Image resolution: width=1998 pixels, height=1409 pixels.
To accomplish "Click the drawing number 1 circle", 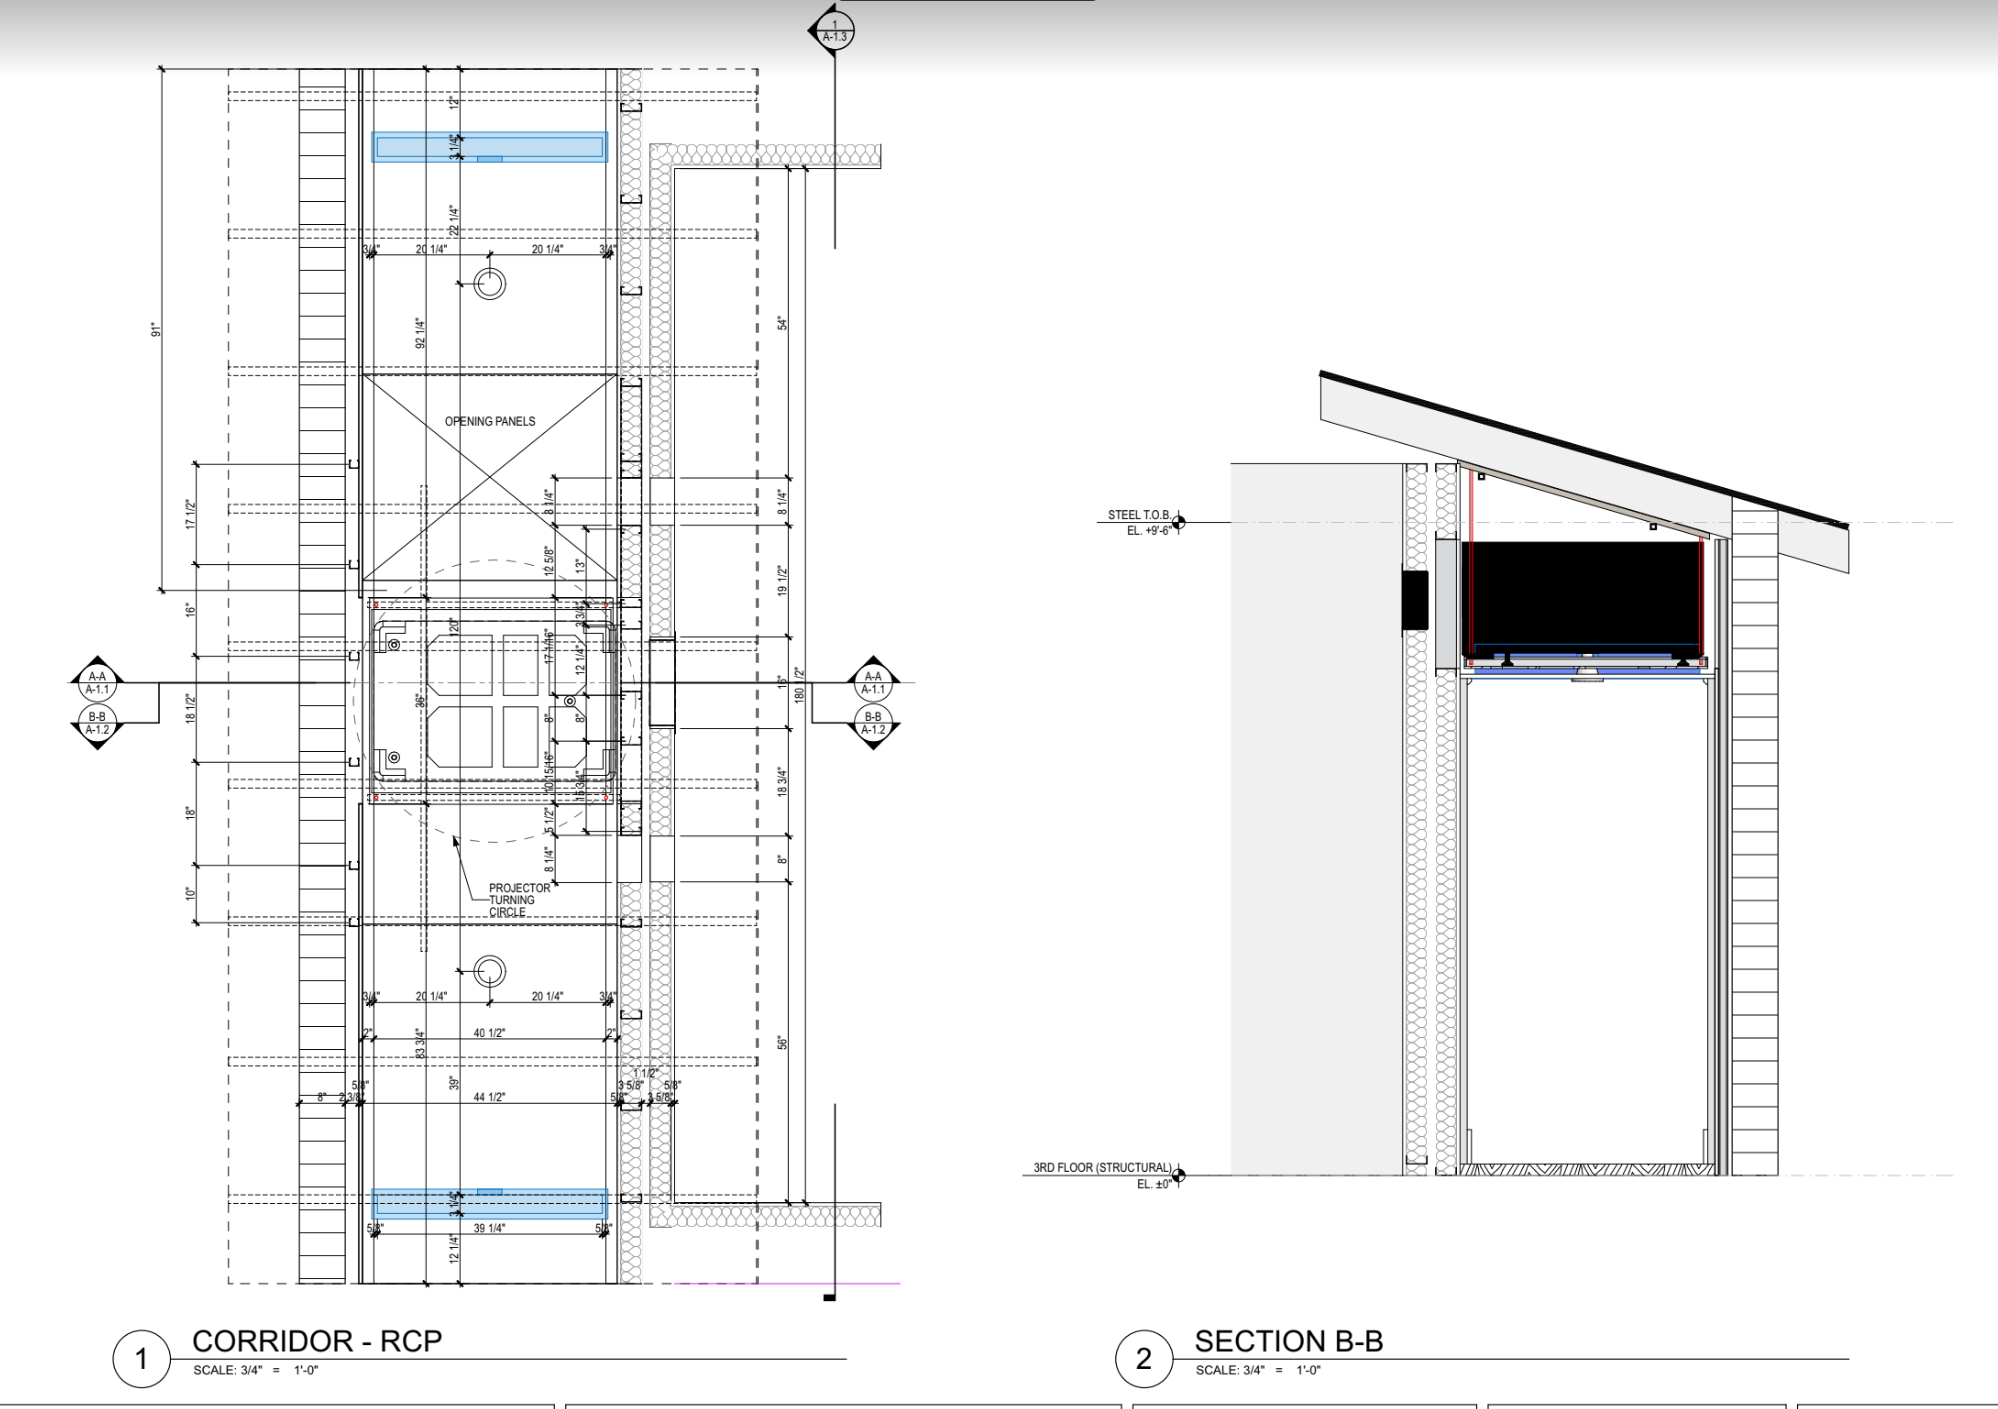I will [x=141, y=1358].
